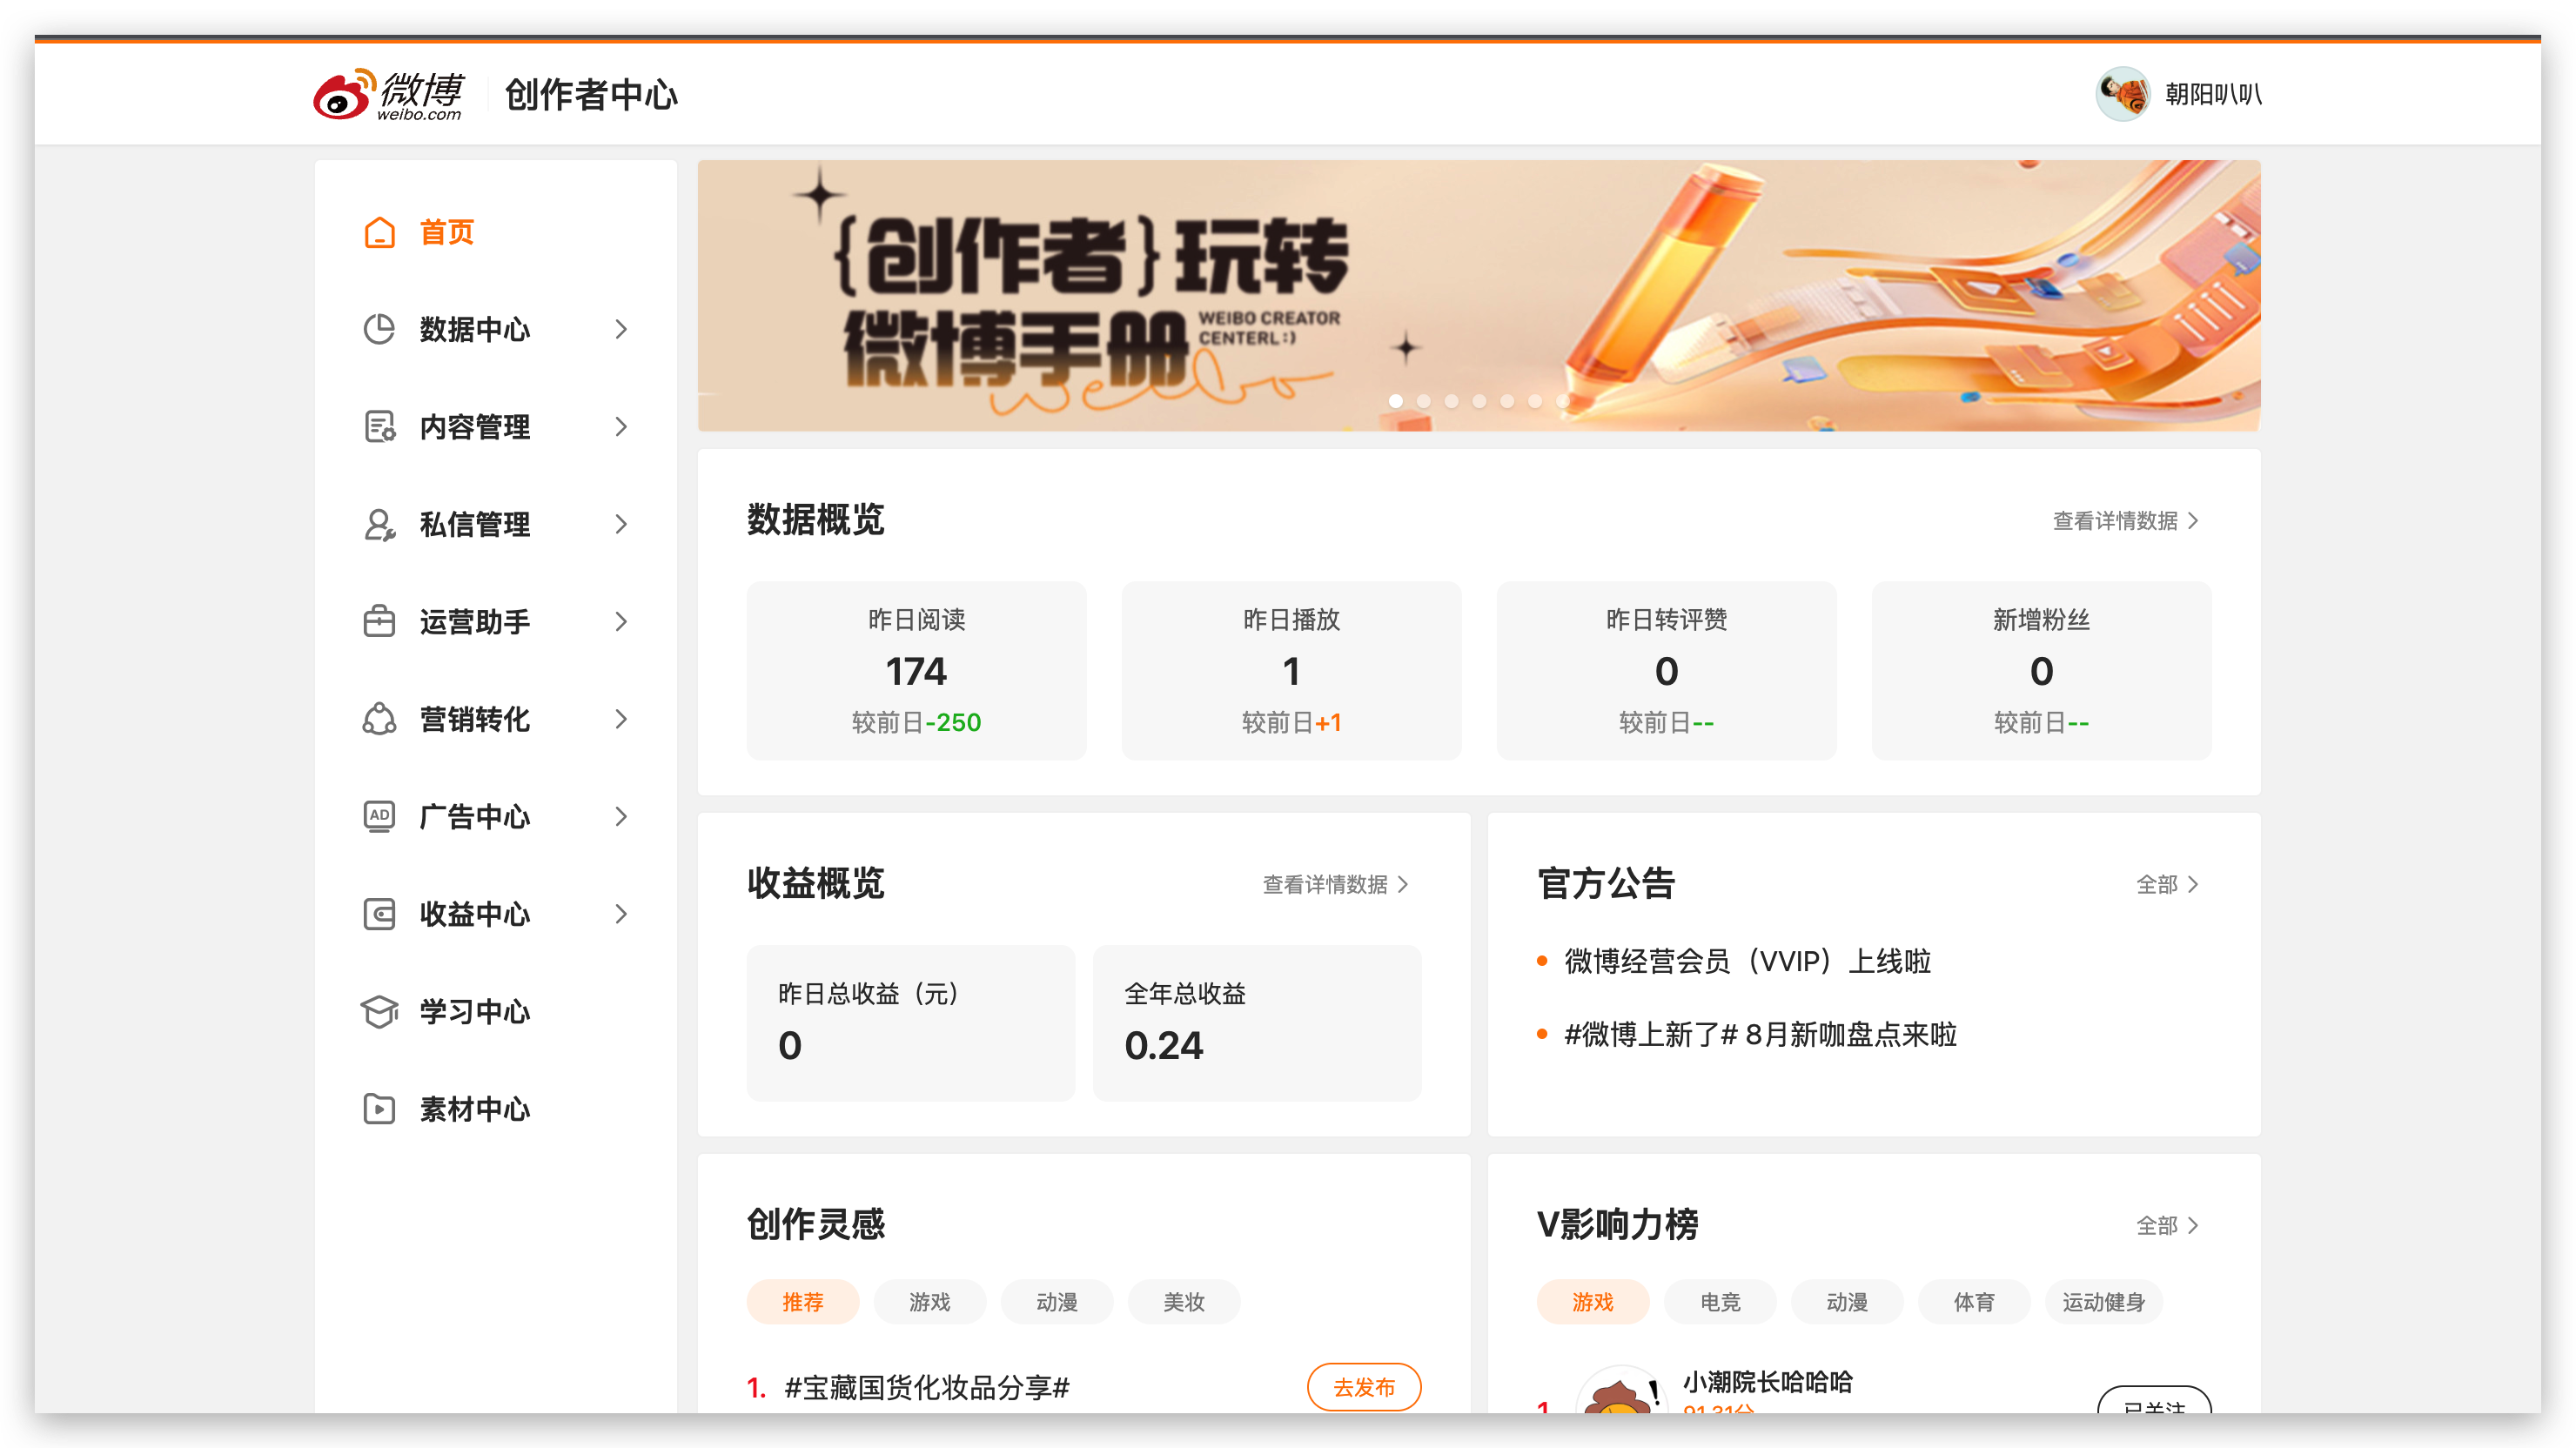Click the Weibo logo icon

[x=388, y=95]
